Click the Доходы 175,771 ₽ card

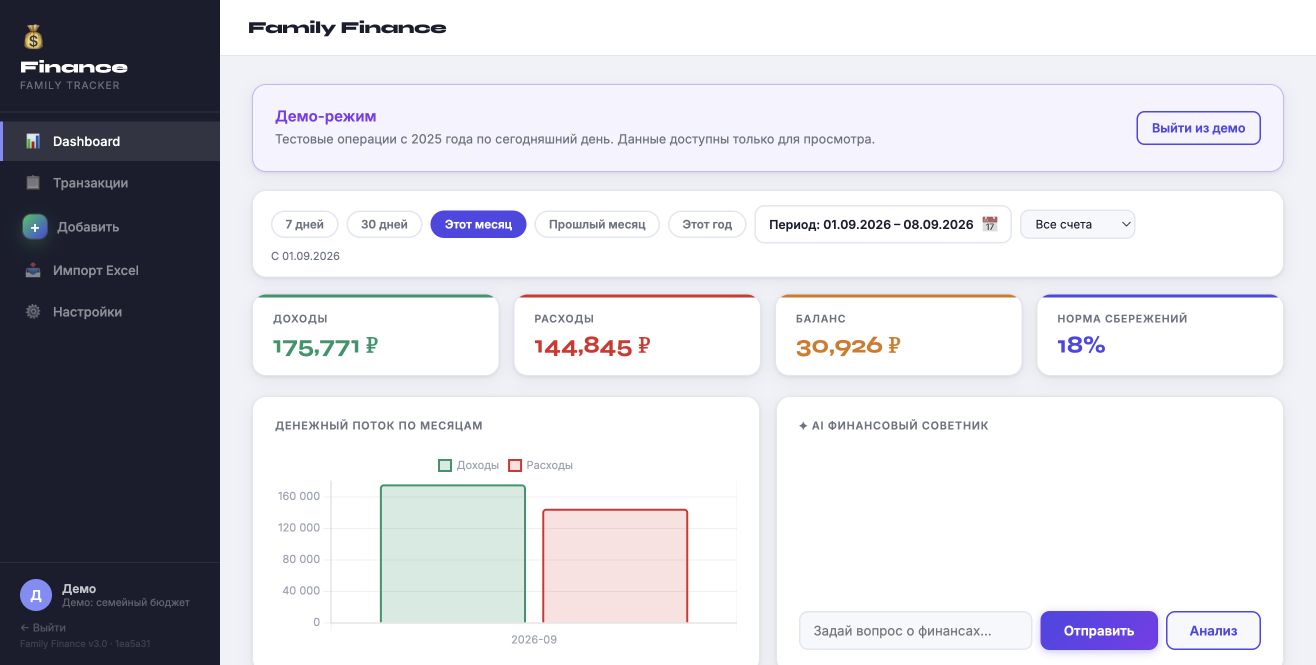(x=375, y=335)
